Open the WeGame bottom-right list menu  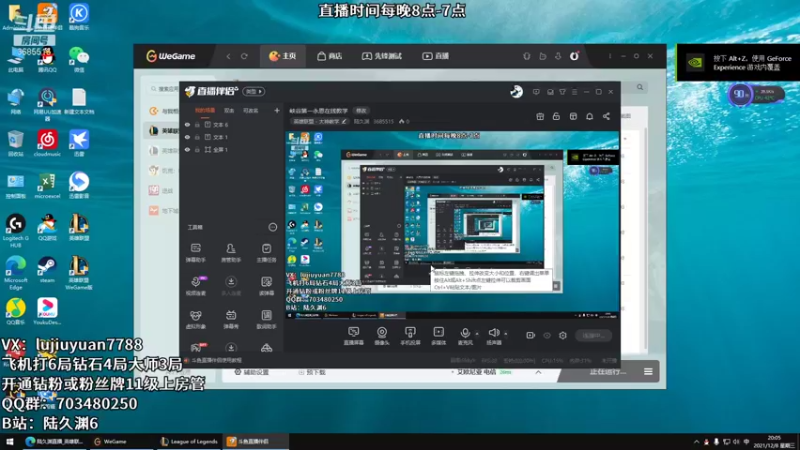[648, 371]
